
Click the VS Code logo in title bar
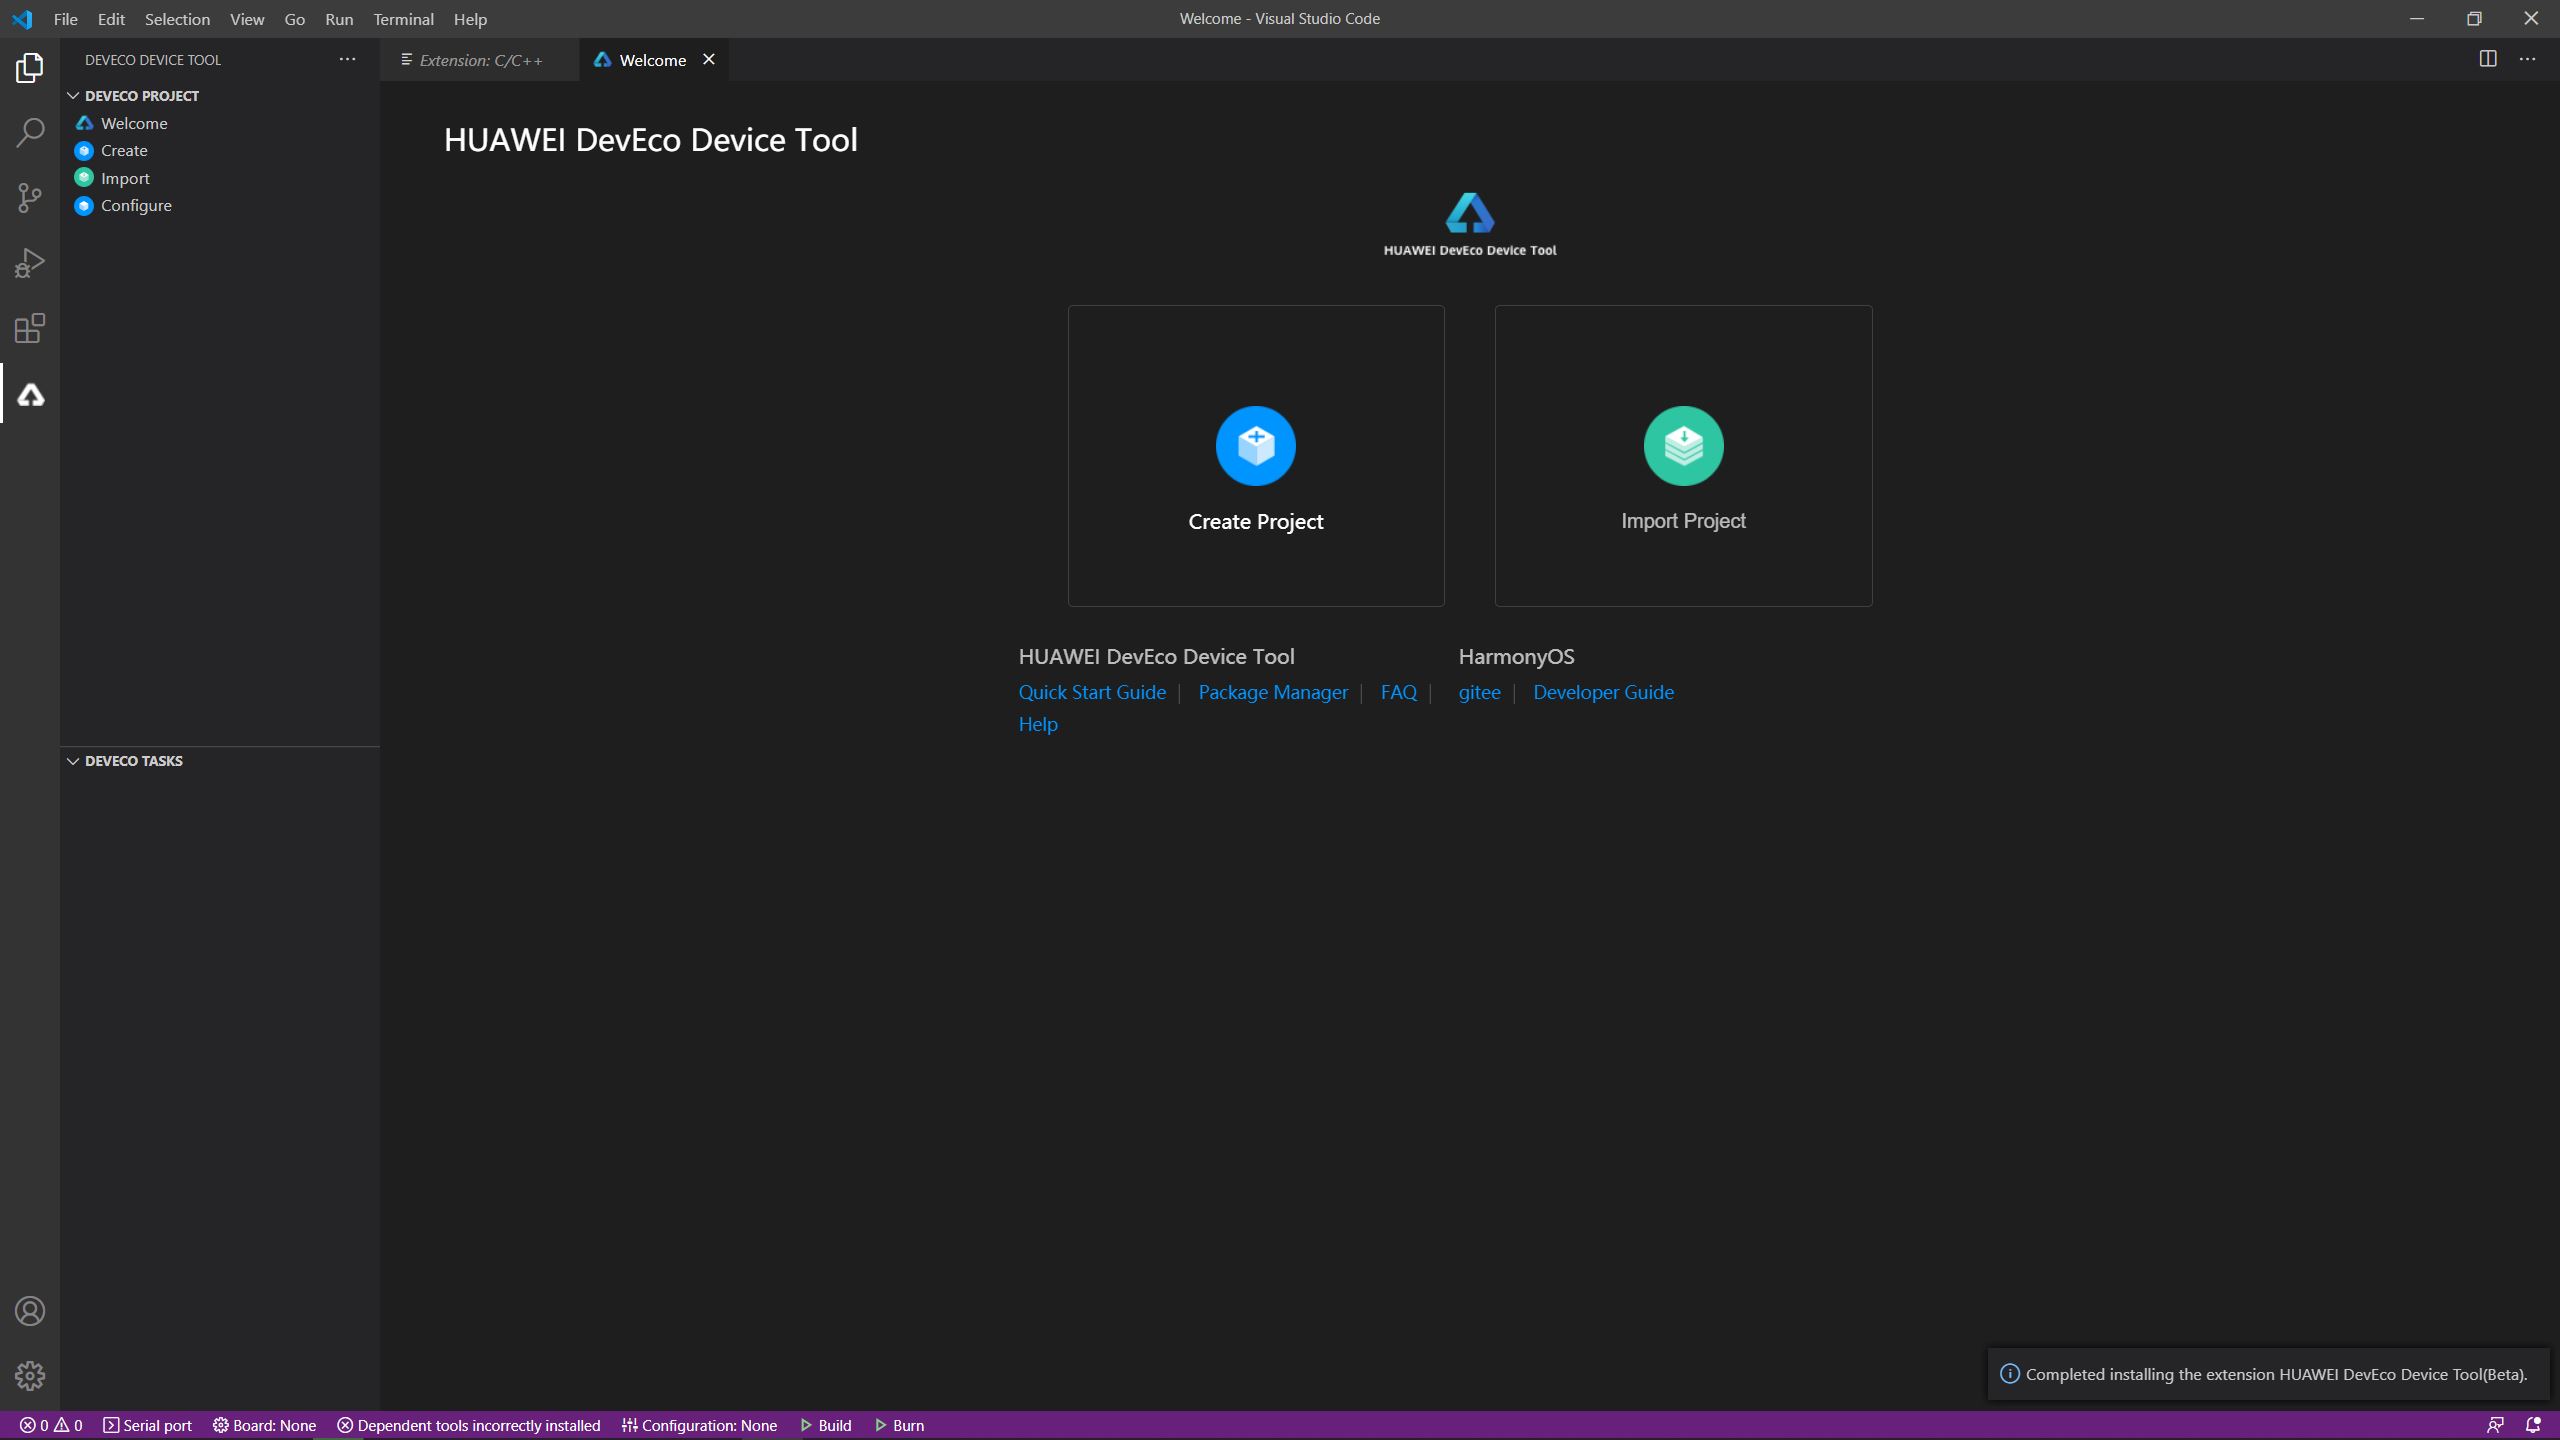pos(22,19)
